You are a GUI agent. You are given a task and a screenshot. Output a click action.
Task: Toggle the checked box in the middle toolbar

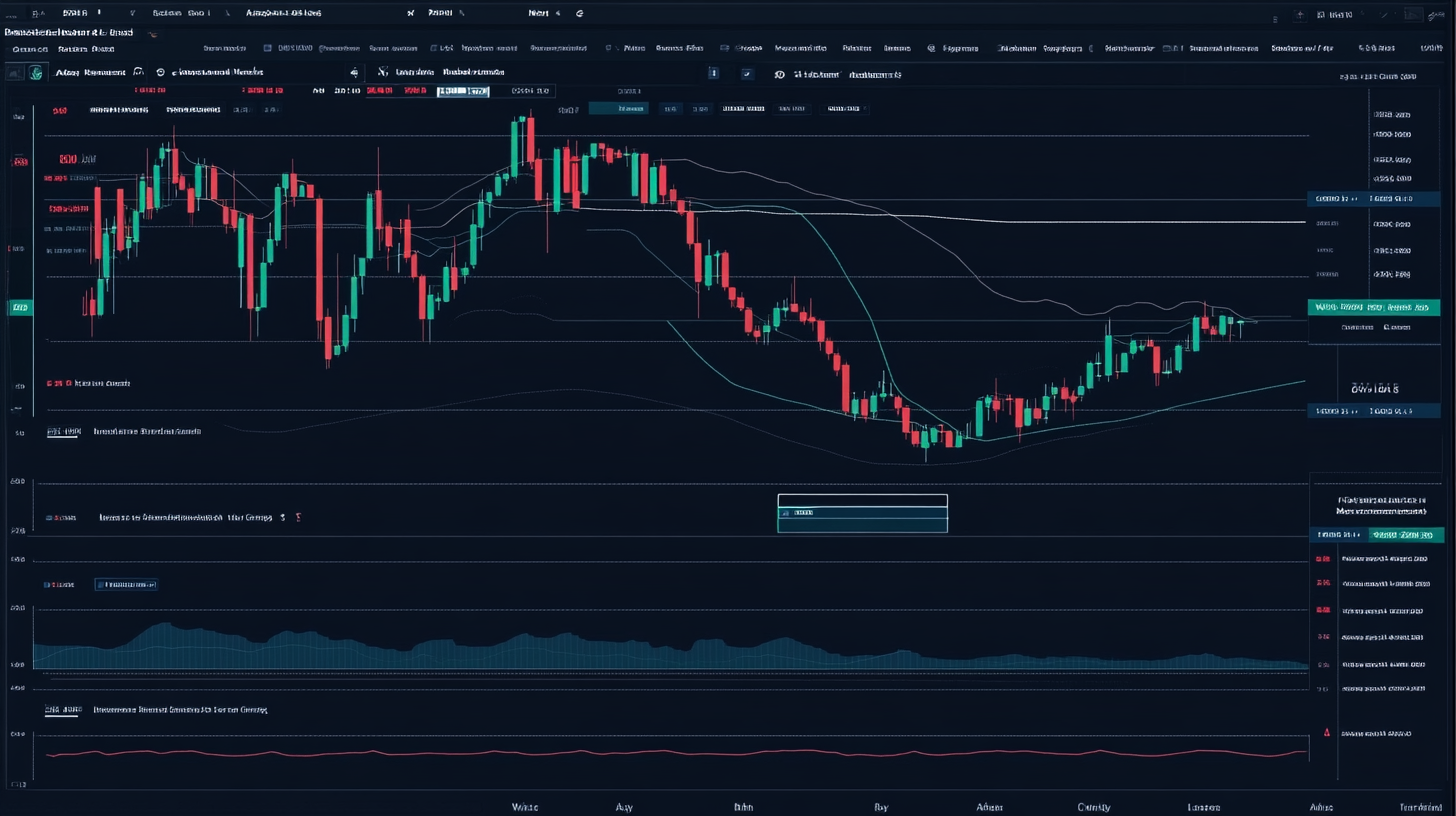(747, 73)
